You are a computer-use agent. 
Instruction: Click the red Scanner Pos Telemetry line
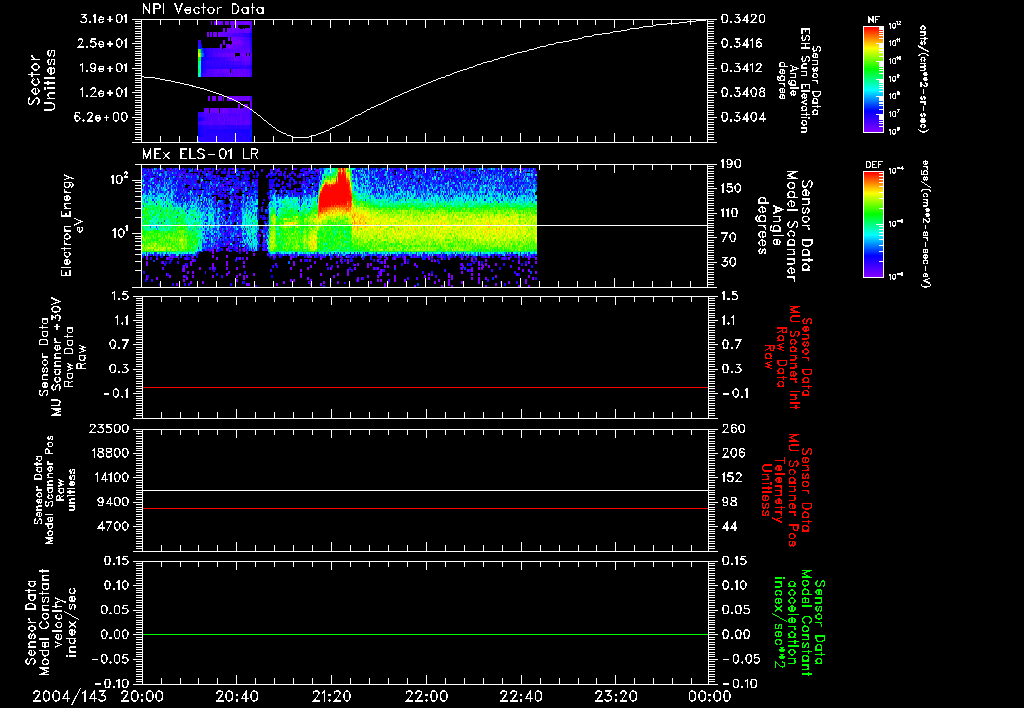point(424,508)
